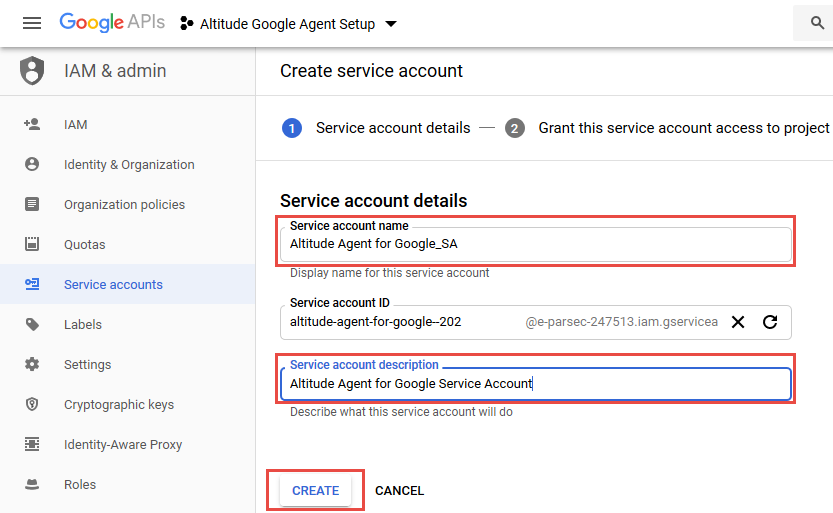Click the IAM & admin shield icon
This screenshot has height=513, width=833.
33,71
